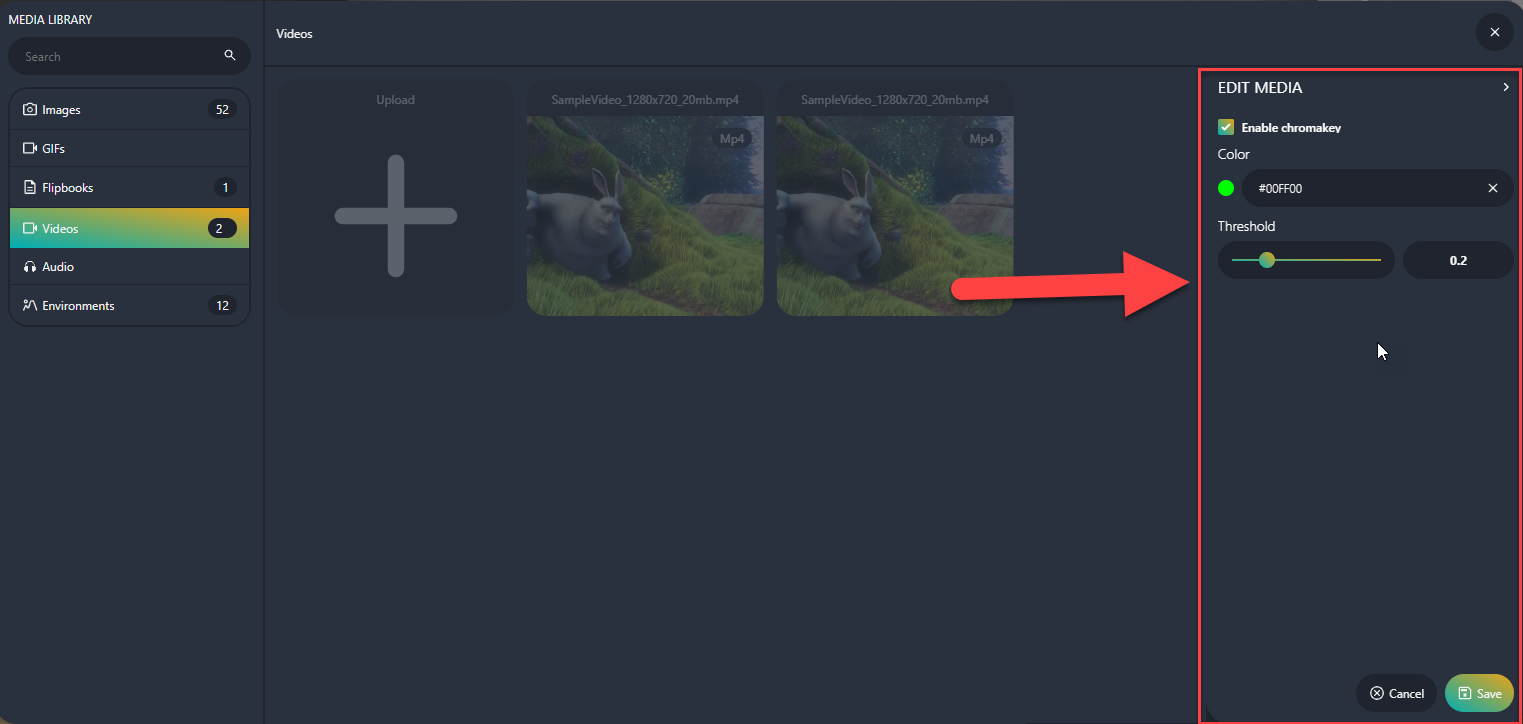Click the large plus Upload icon
The height and width of the screenshot is (724, 1523).
tap(396, 216)
